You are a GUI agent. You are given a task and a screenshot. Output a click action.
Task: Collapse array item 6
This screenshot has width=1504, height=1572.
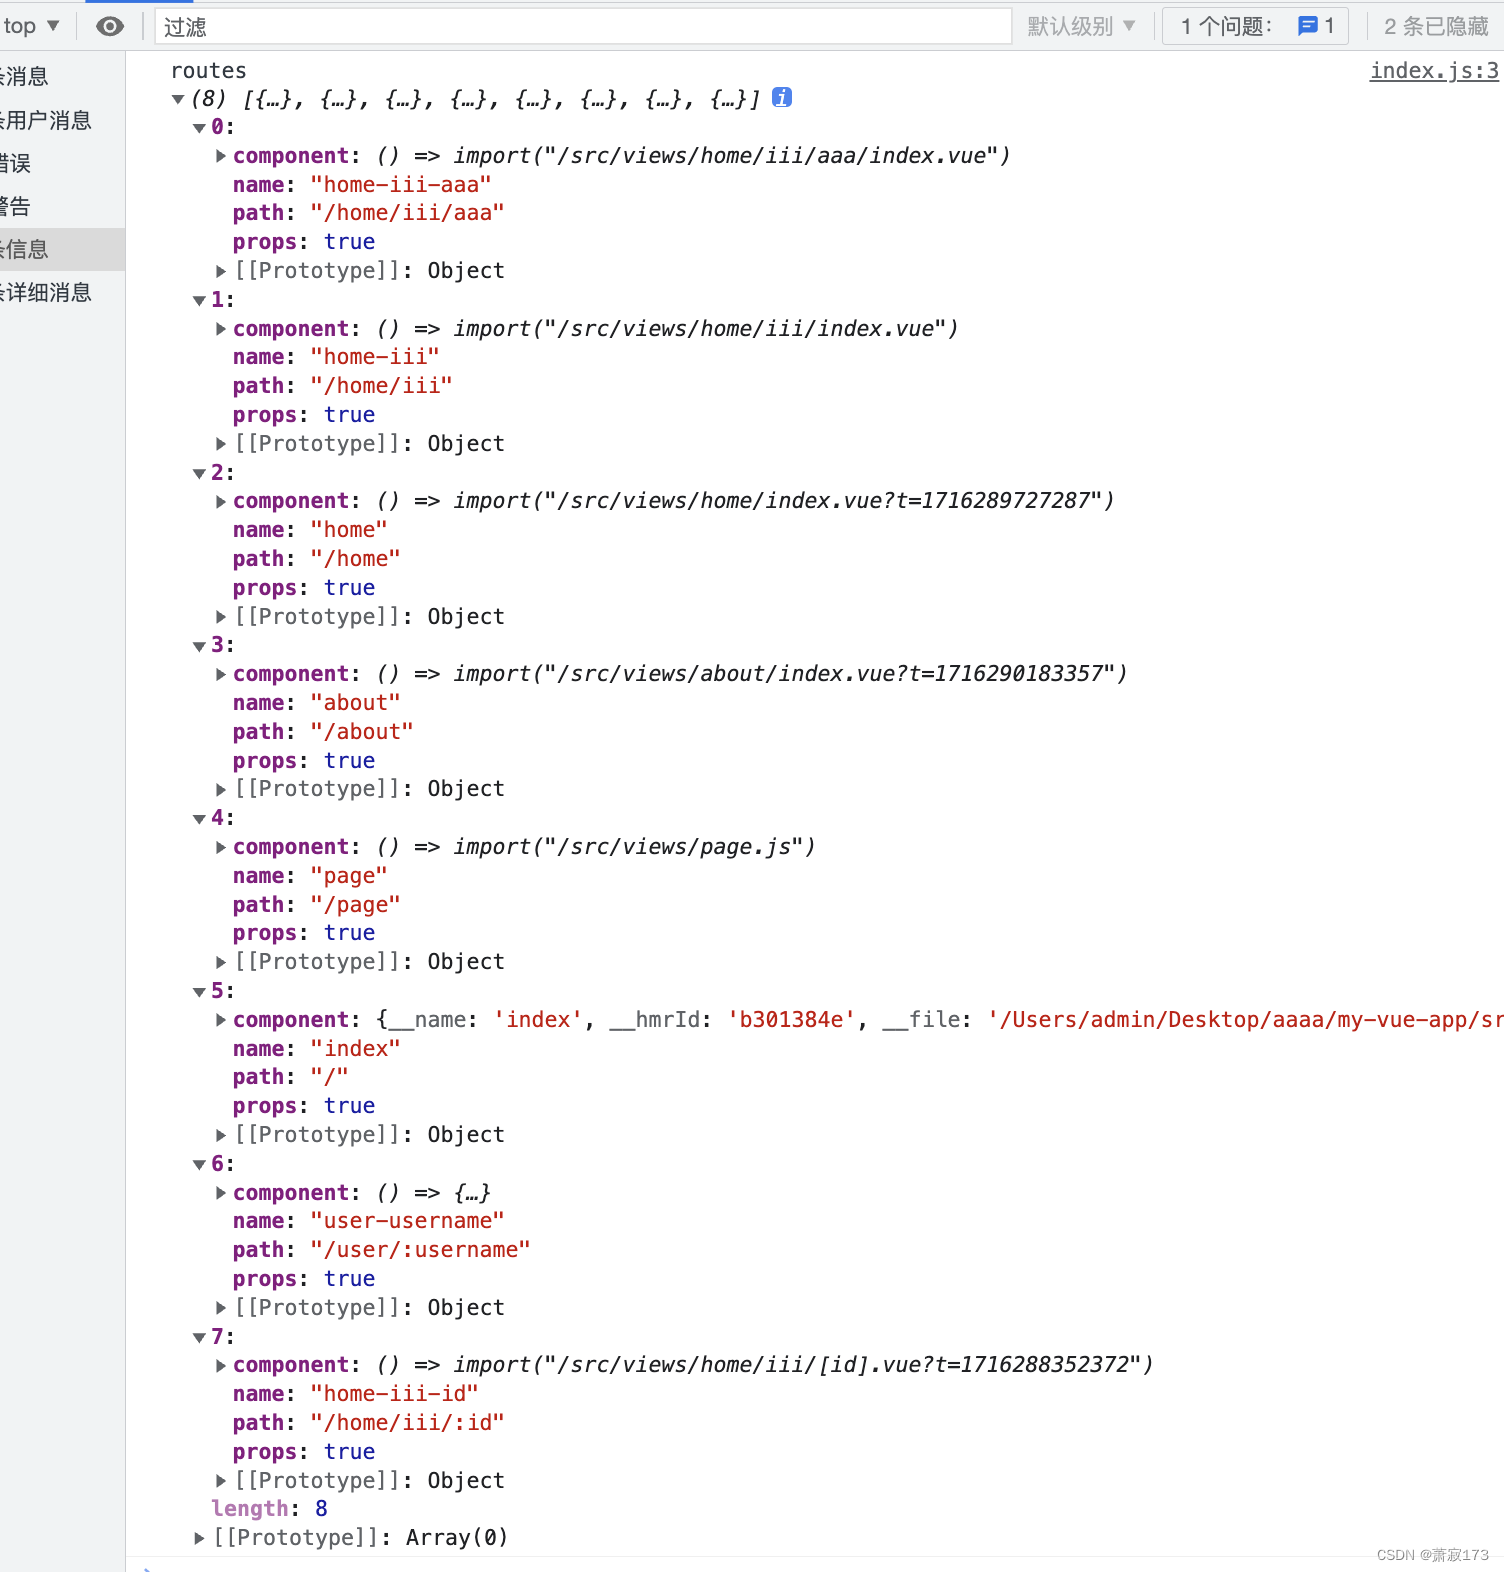click(199, 1165)
